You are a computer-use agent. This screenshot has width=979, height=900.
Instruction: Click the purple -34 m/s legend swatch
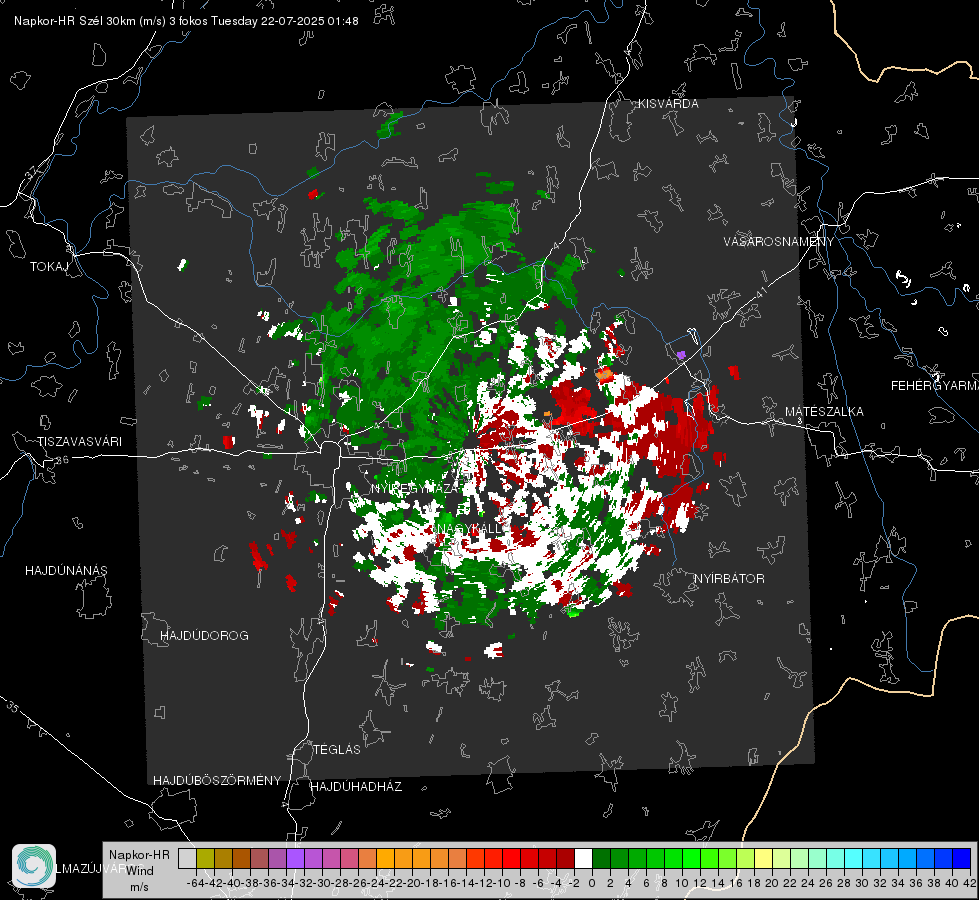[x=295, y=858]
